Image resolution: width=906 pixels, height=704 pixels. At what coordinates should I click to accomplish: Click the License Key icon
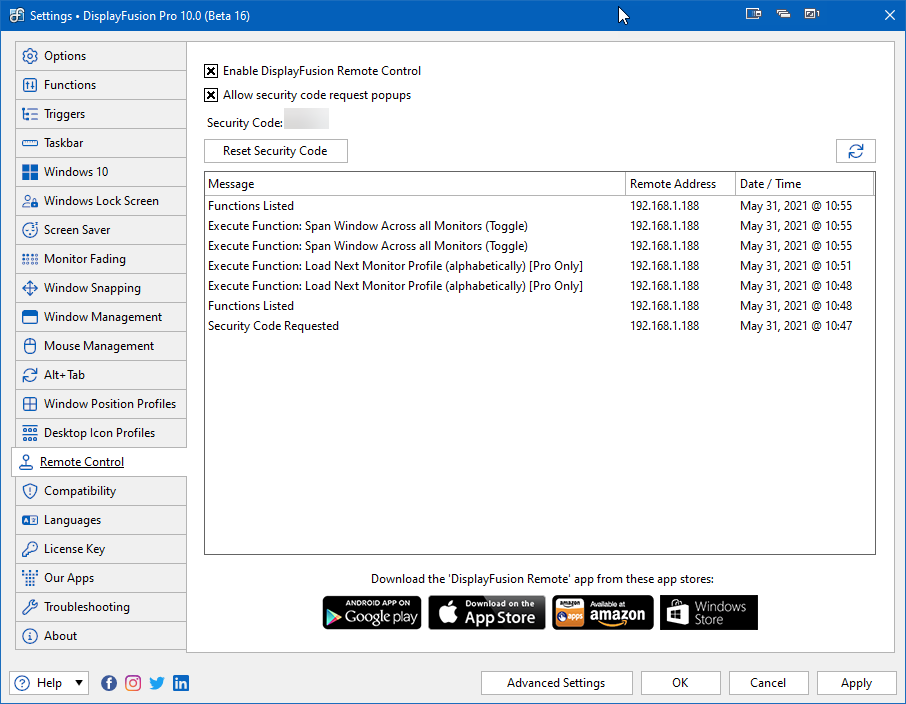(29, 549)
